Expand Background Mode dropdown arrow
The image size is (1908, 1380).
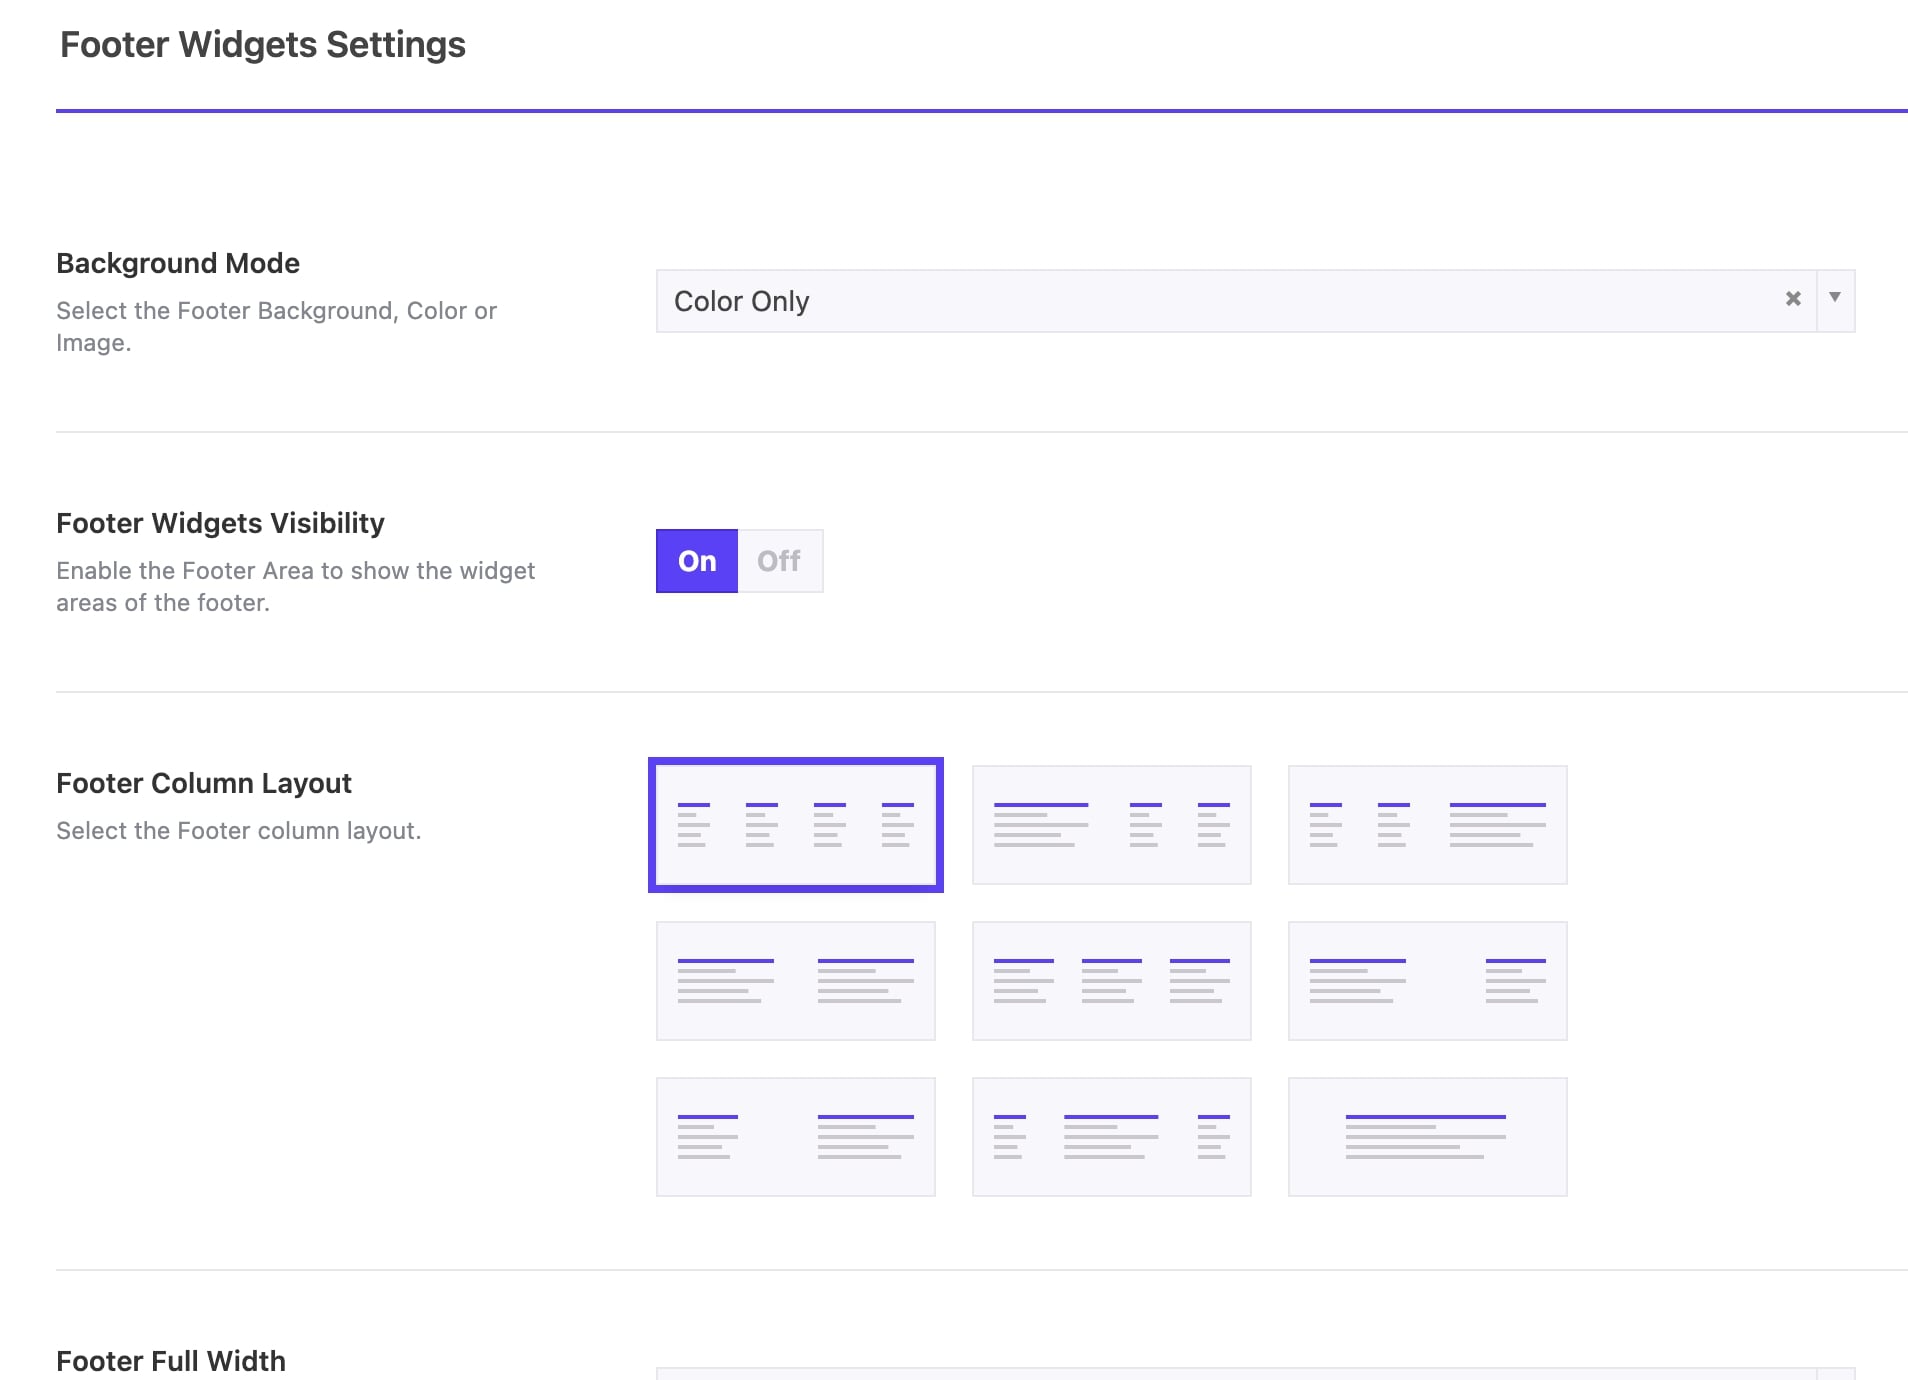[x=1835, y=299]
